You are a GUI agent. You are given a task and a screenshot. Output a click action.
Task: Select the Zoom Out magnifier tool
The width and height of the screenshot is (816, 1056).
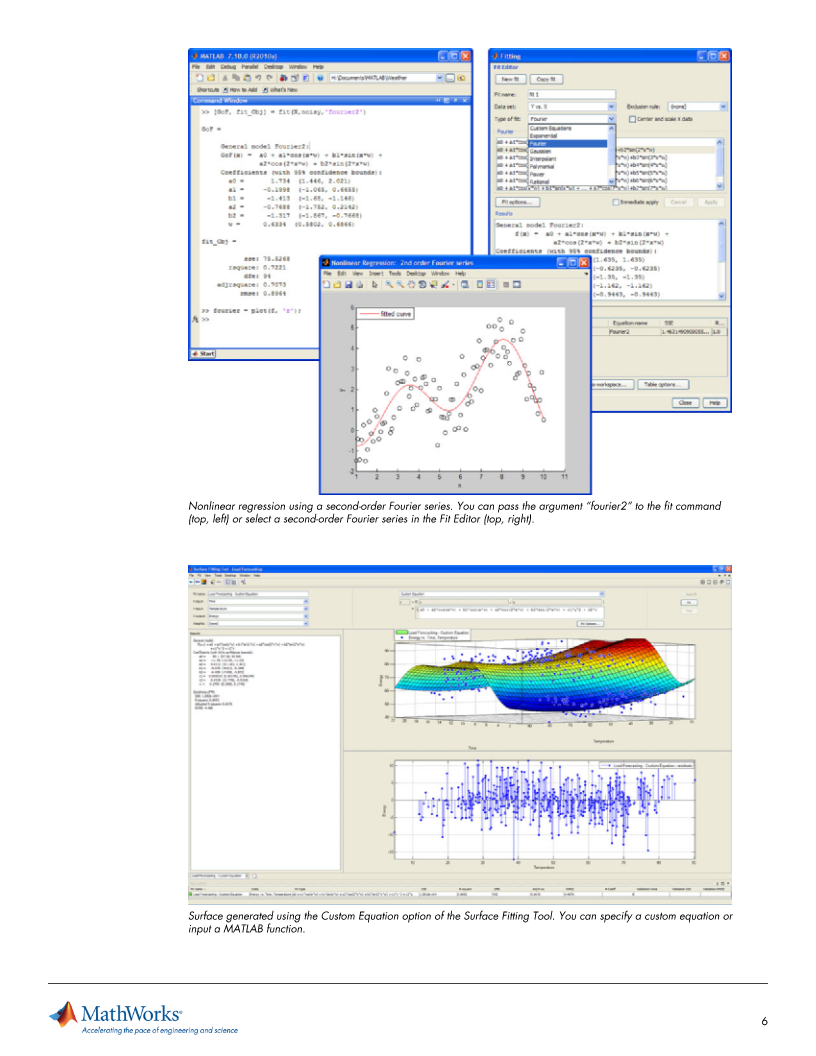point(401,284)
